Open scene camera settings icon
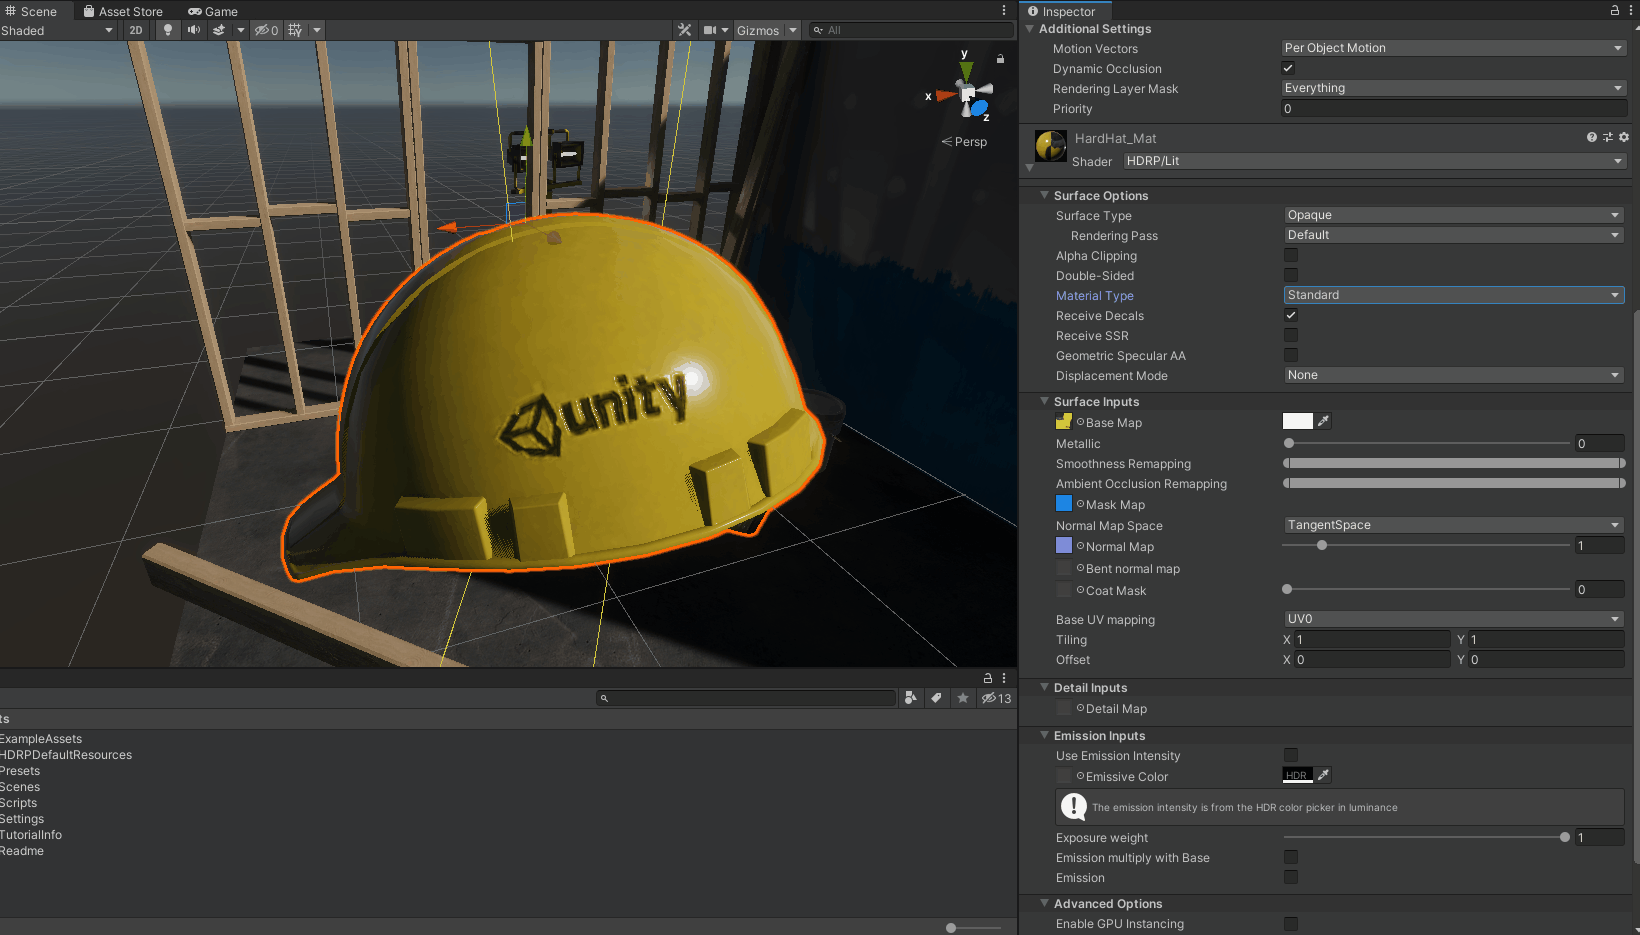 coord(710,30)
